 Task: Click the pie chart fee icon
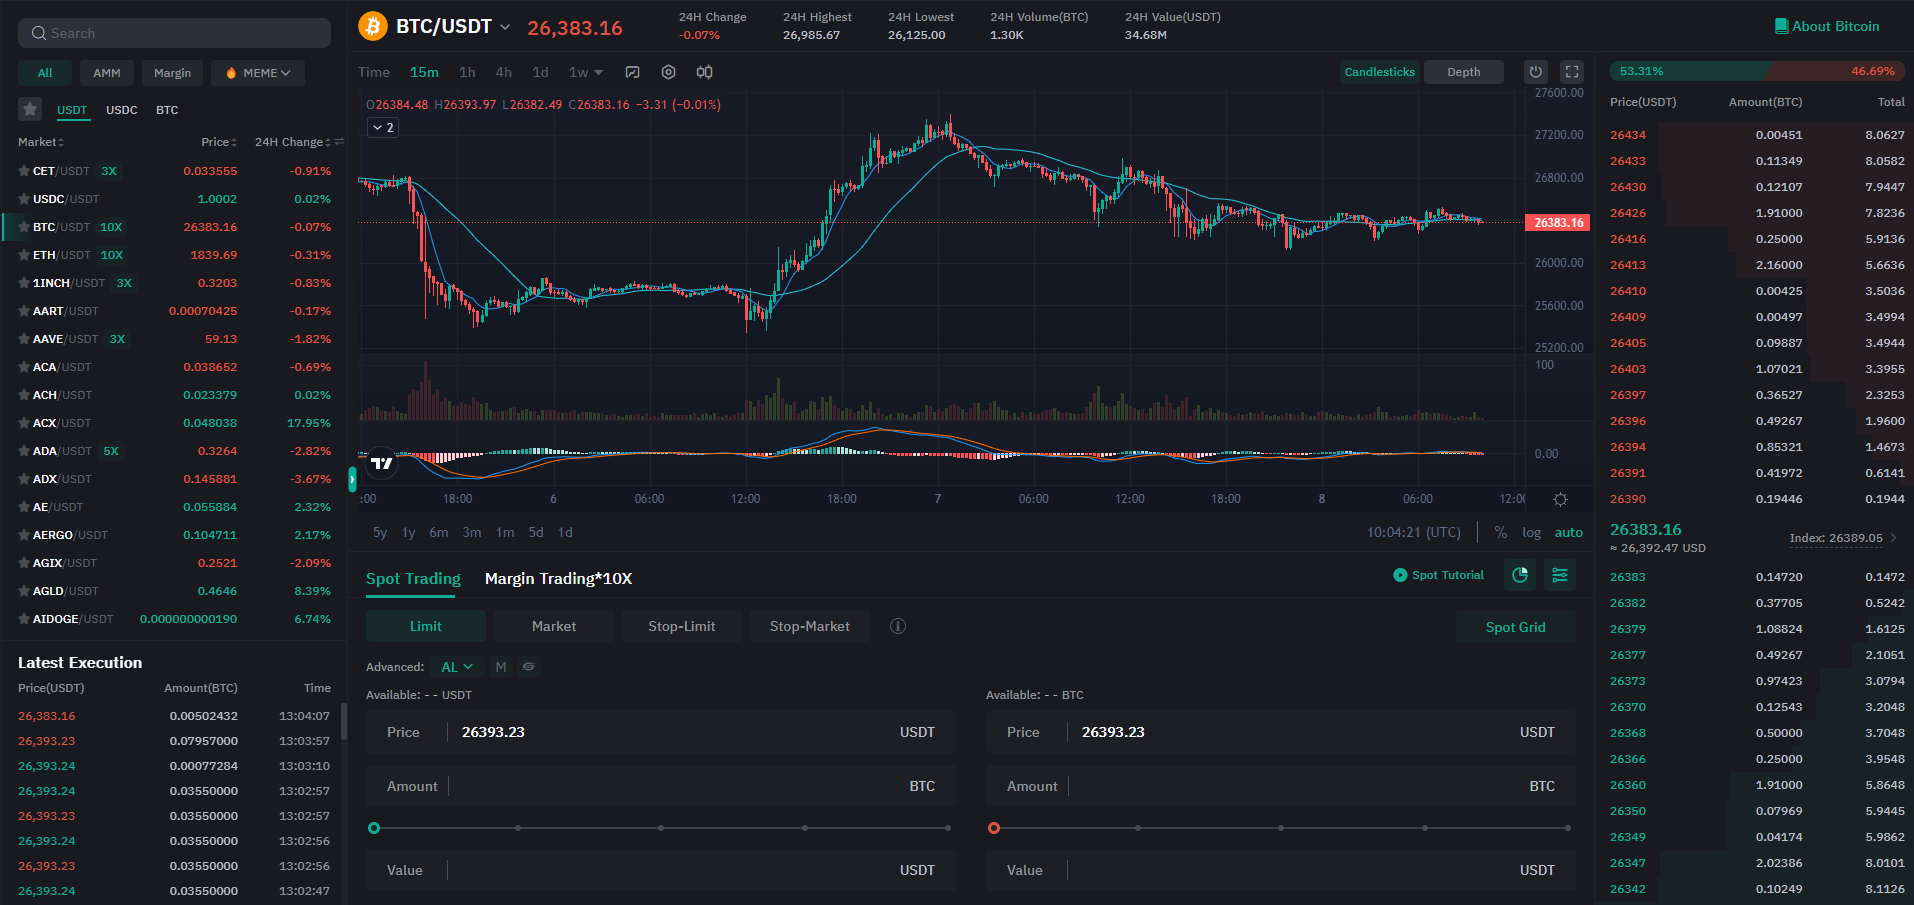coord(1520,575)
